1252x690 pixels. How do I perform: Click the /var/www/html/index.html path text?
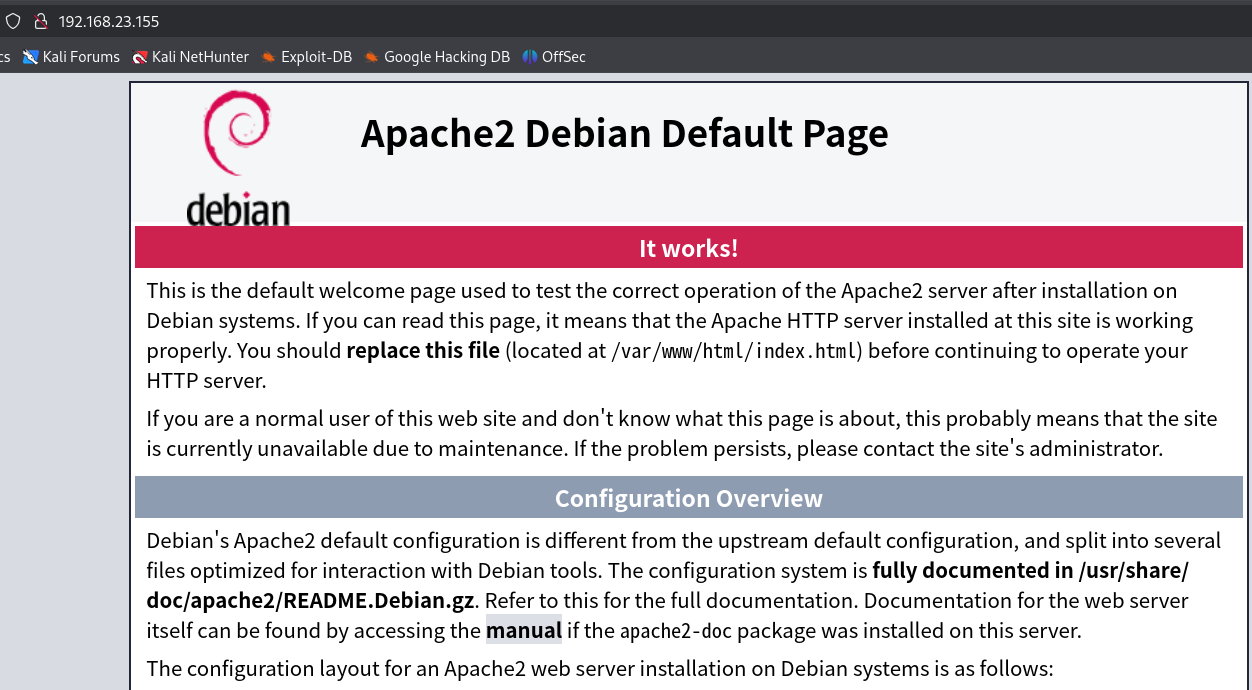pos(733,351)
